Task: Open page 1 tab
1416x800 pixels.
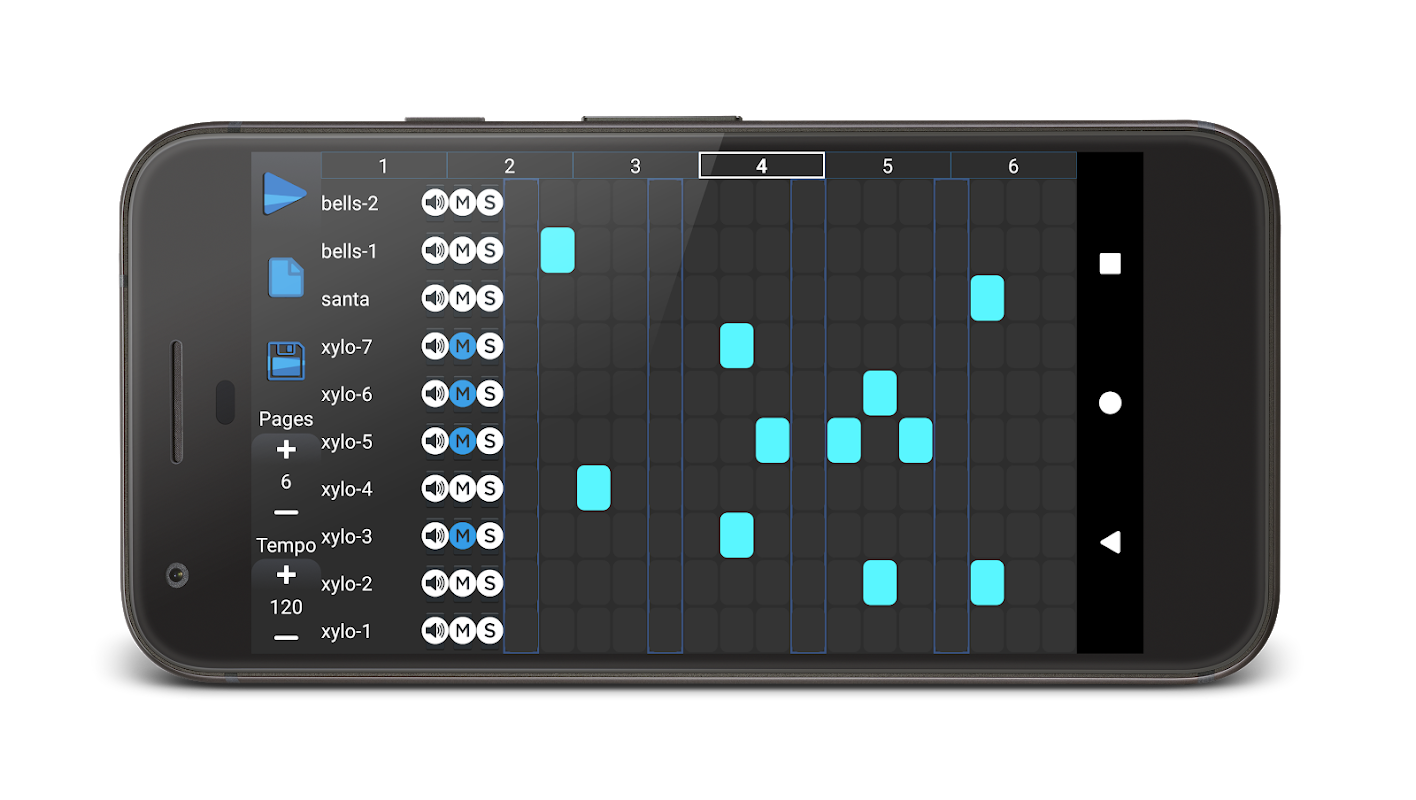Action: pyautogui.click(x=384, y=166)
